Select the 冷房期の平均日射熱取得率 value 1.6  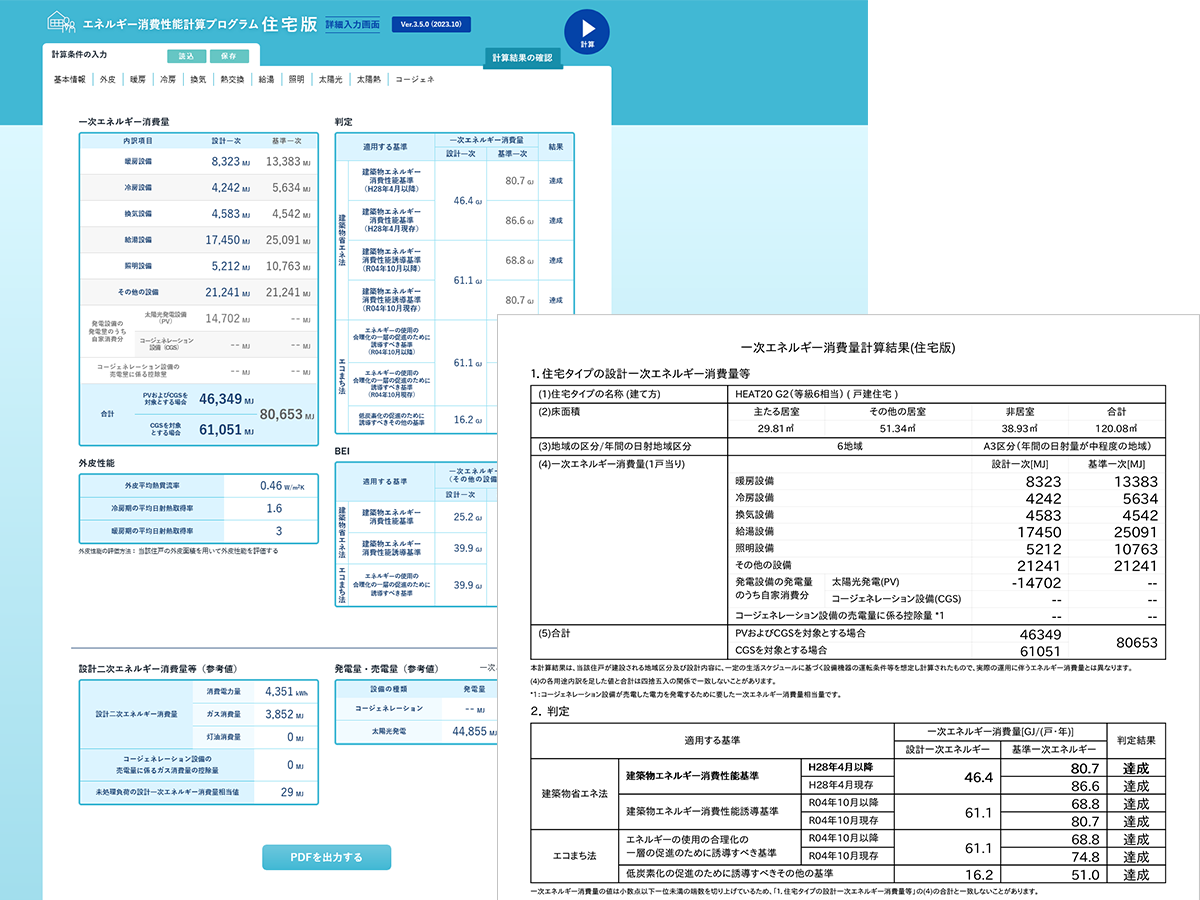tap(275, 508)
